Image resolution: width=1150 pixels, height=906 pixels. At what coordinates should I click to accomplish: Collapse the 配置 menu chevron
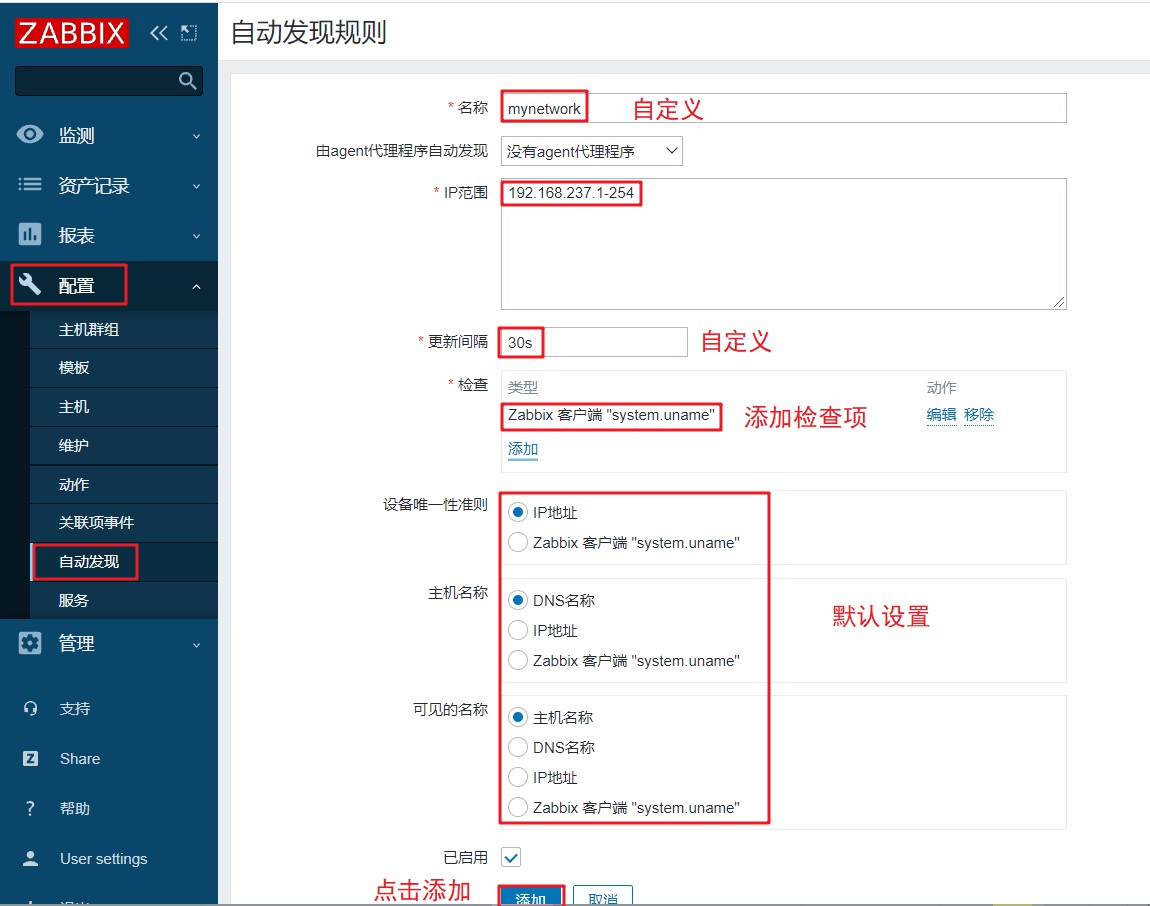[x=196, y=286]
